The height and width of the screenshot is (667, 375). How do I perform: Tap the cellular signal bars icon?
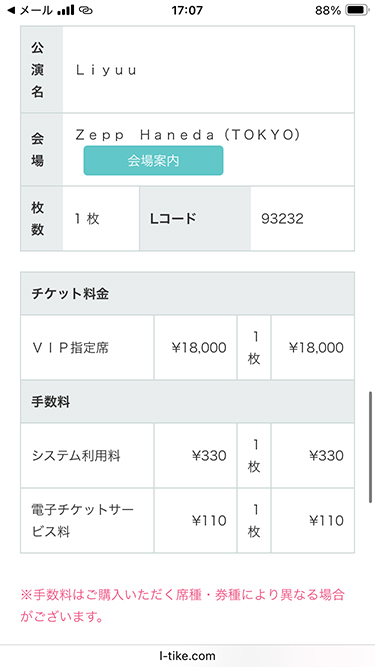click(x=65, y=10)
